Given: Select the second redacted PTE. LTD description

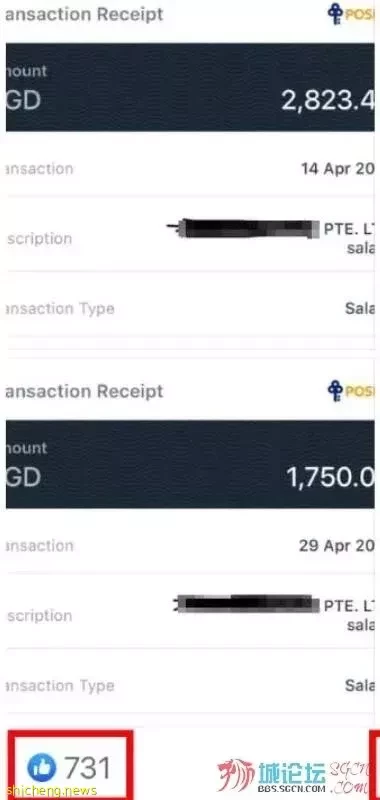Looking at the screenshot, I should pos(274,611).
